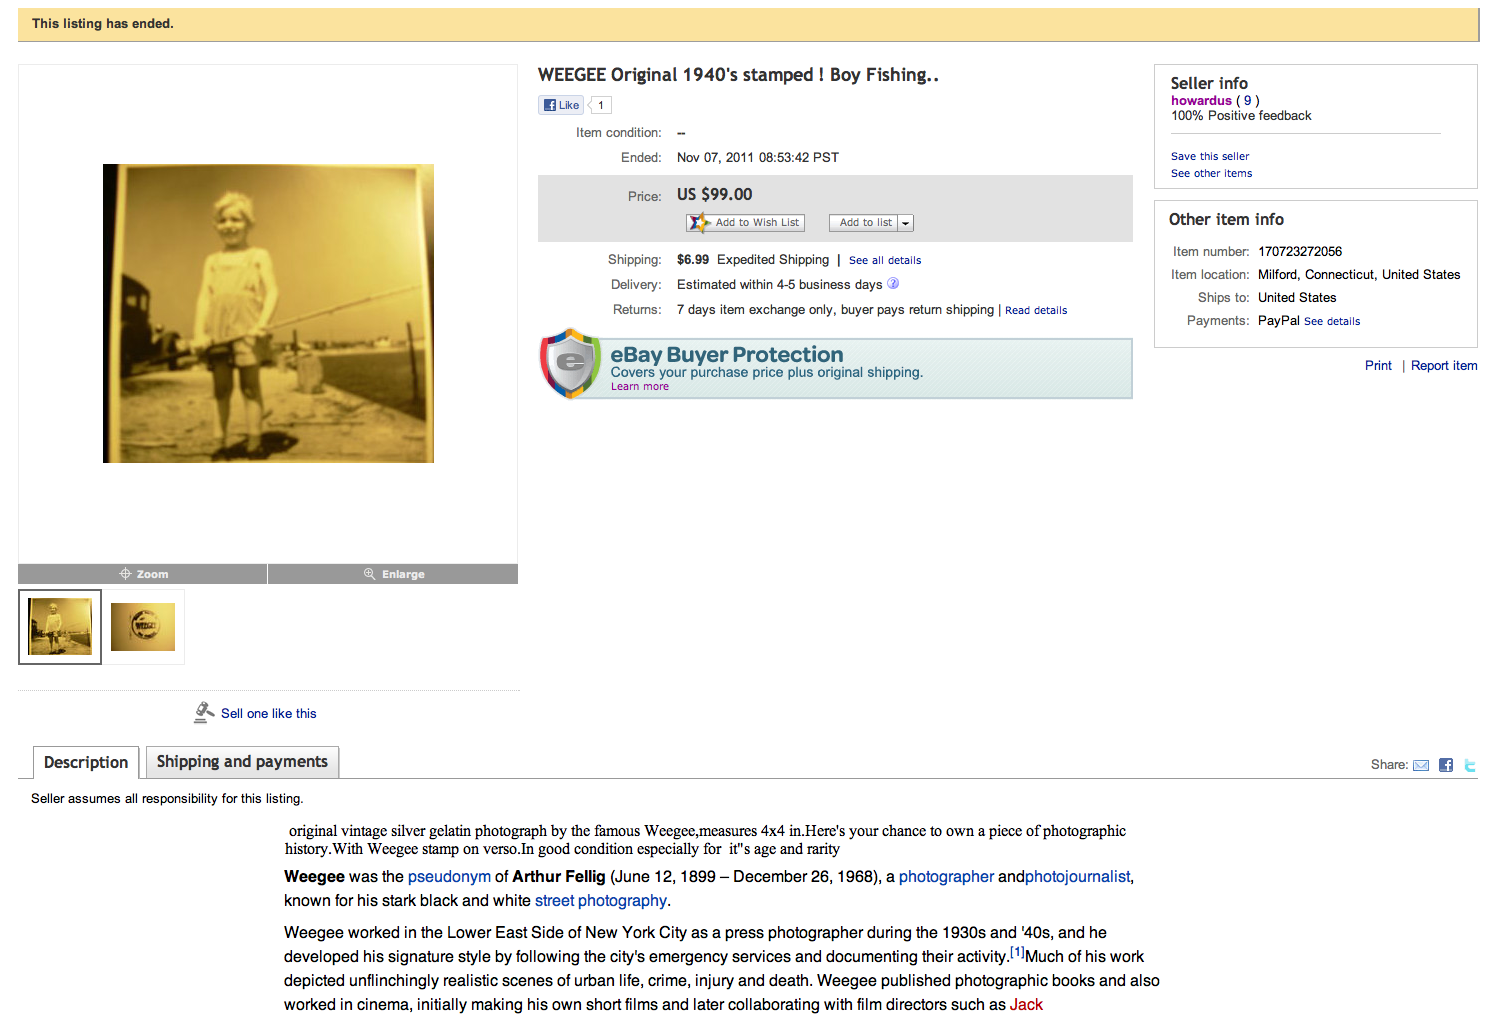Print this listing page
Viewport: 1512px width, 1016px height.
tap(1378, 366)
